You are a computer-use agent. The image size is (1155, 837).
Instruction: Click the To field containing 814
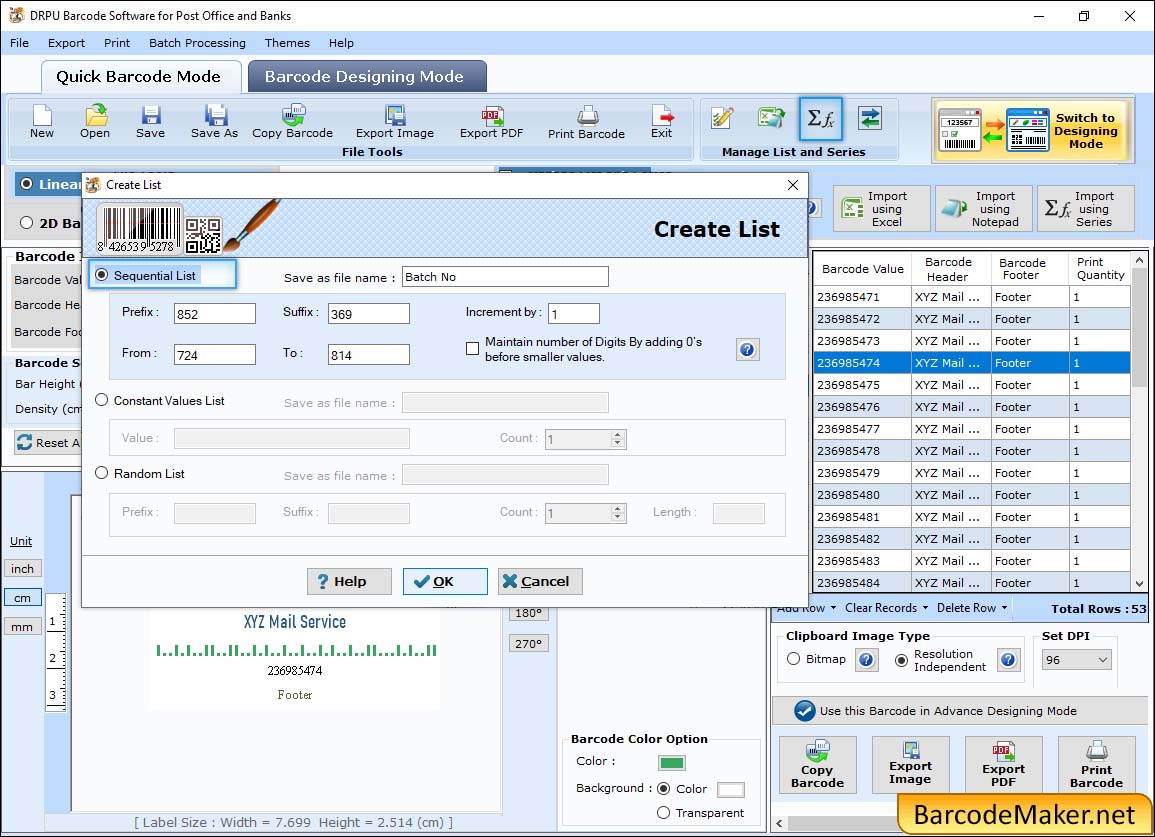pyautogui.click(x=369, y=355)
